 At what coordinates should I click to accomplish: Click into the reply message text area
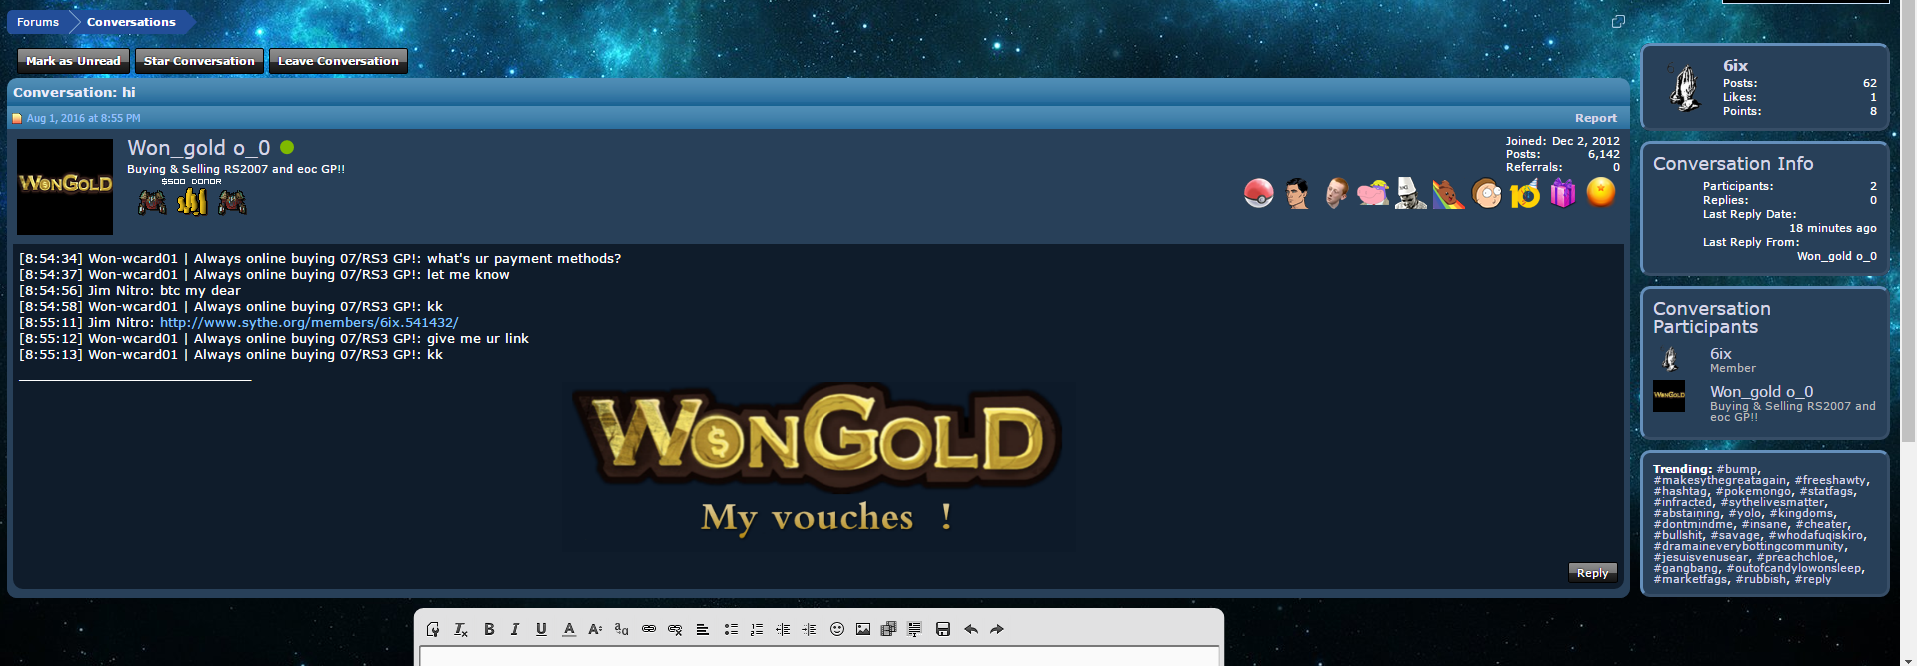pos(819,656)
